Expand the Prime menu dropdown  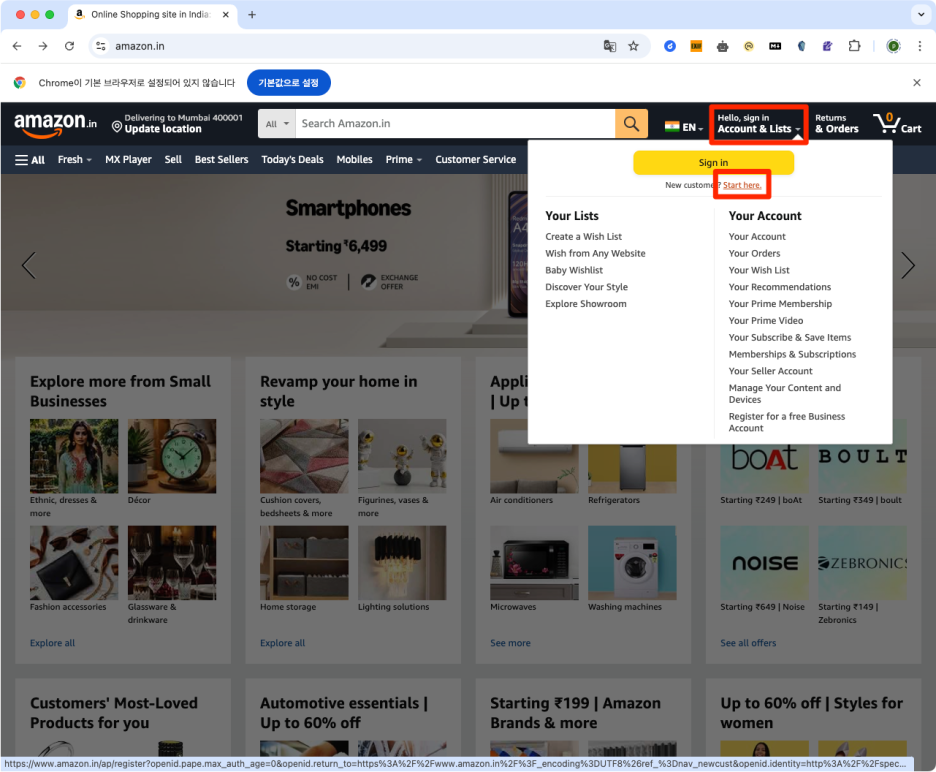(x=404, y=159)
